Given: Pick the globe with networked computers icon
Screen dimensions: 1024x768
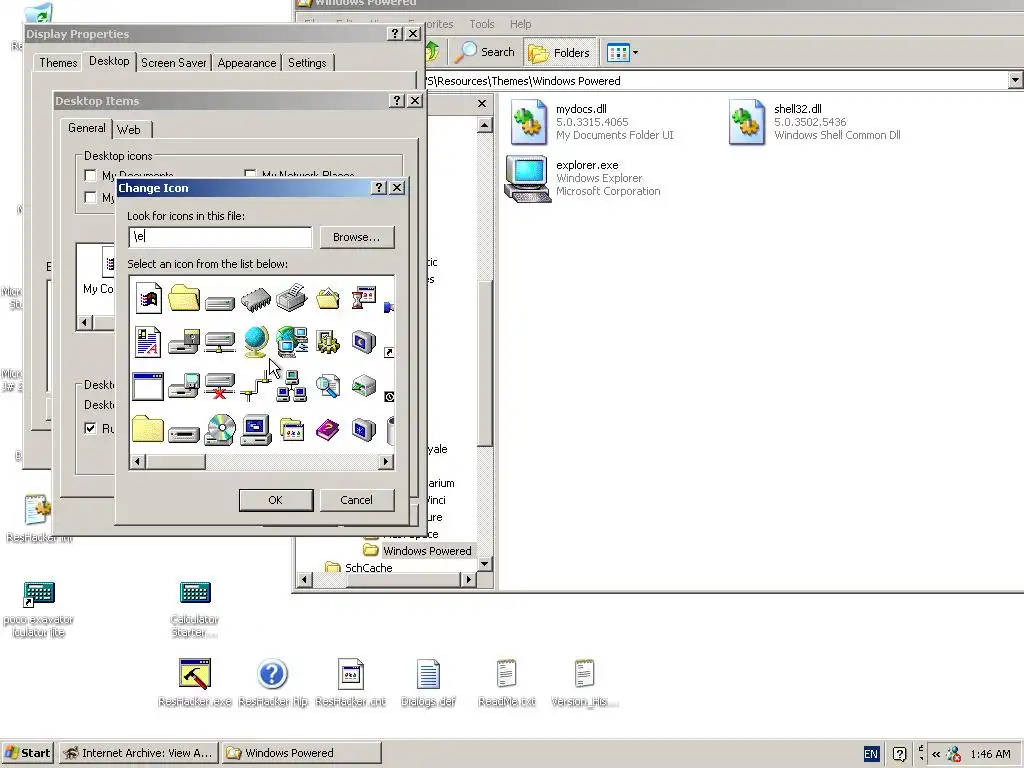Looking at the screenshot, I should [291, 342].
